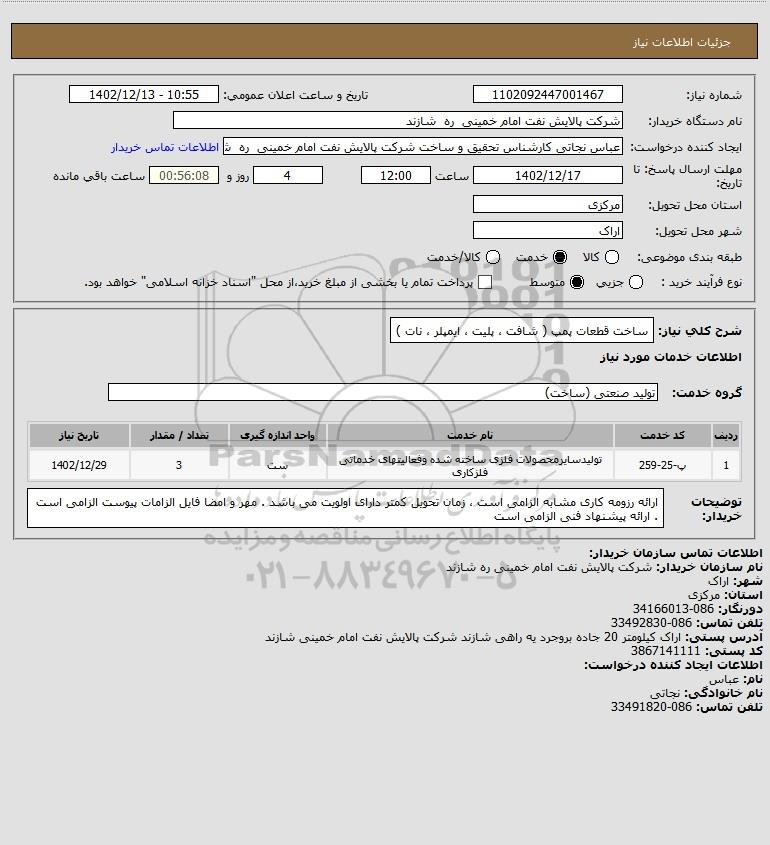
Task: Click the اطلاعات تماس سازمان خریدار heading
Action: [x=676, y=553]
